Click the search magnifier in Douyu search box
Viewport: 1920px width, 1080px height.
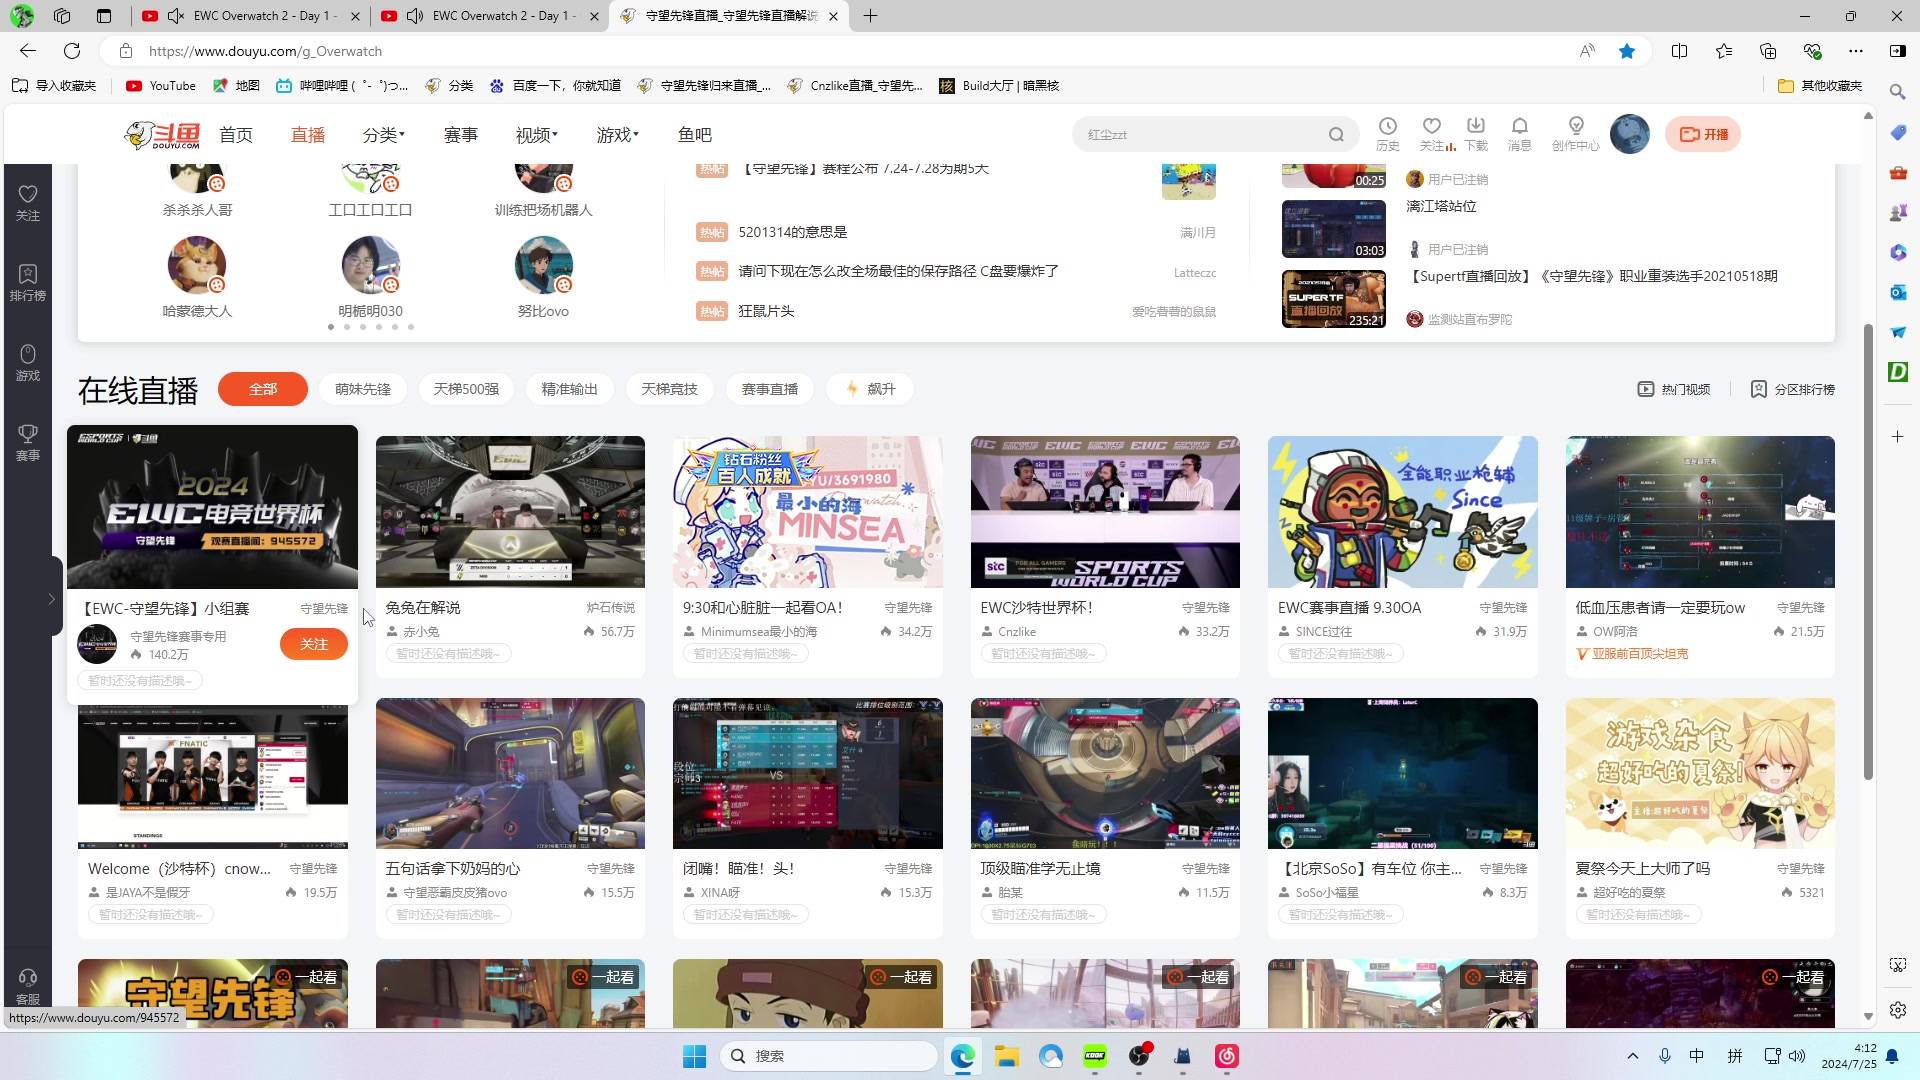click(x=1336, y=134)
